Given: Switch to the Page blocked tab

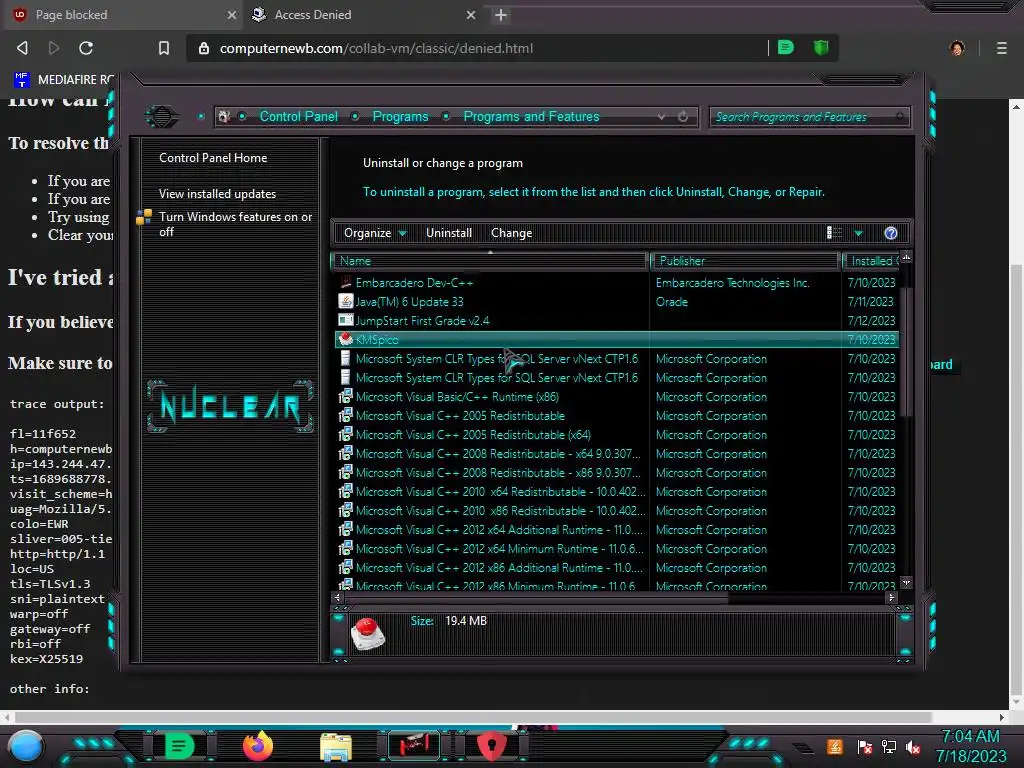Looking at the screenshot, I should (123, 15).
